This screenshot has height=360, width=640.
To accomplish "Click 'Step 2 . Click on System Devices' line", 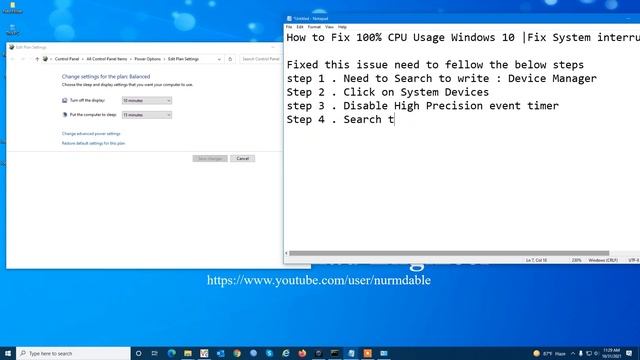I will pos(387,92).
